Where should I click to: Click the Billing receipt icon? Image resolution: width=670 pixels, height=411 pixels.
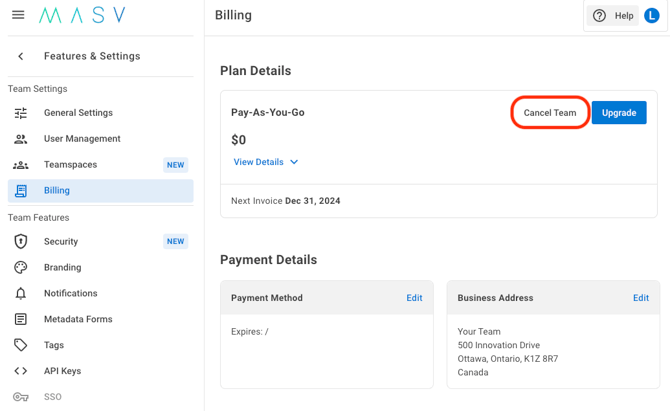(x=21, y=191)
